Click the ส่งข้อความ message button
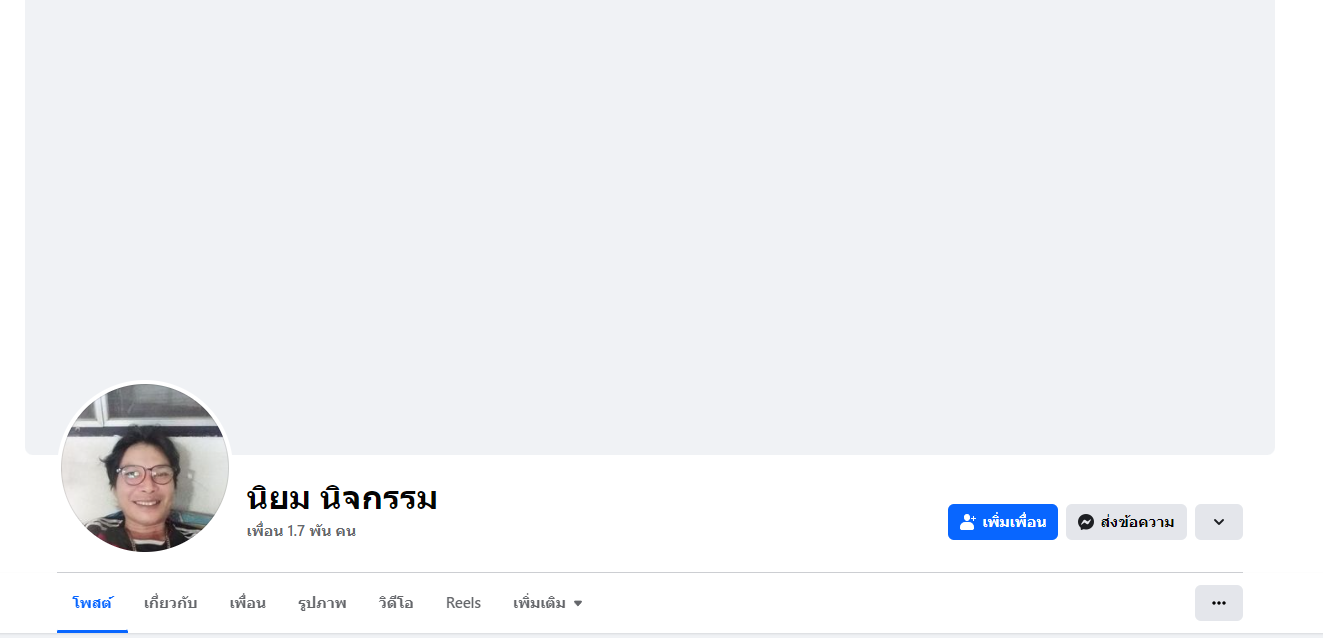This screenshot has height=638, width=1323. click(x=1126, y=522)
